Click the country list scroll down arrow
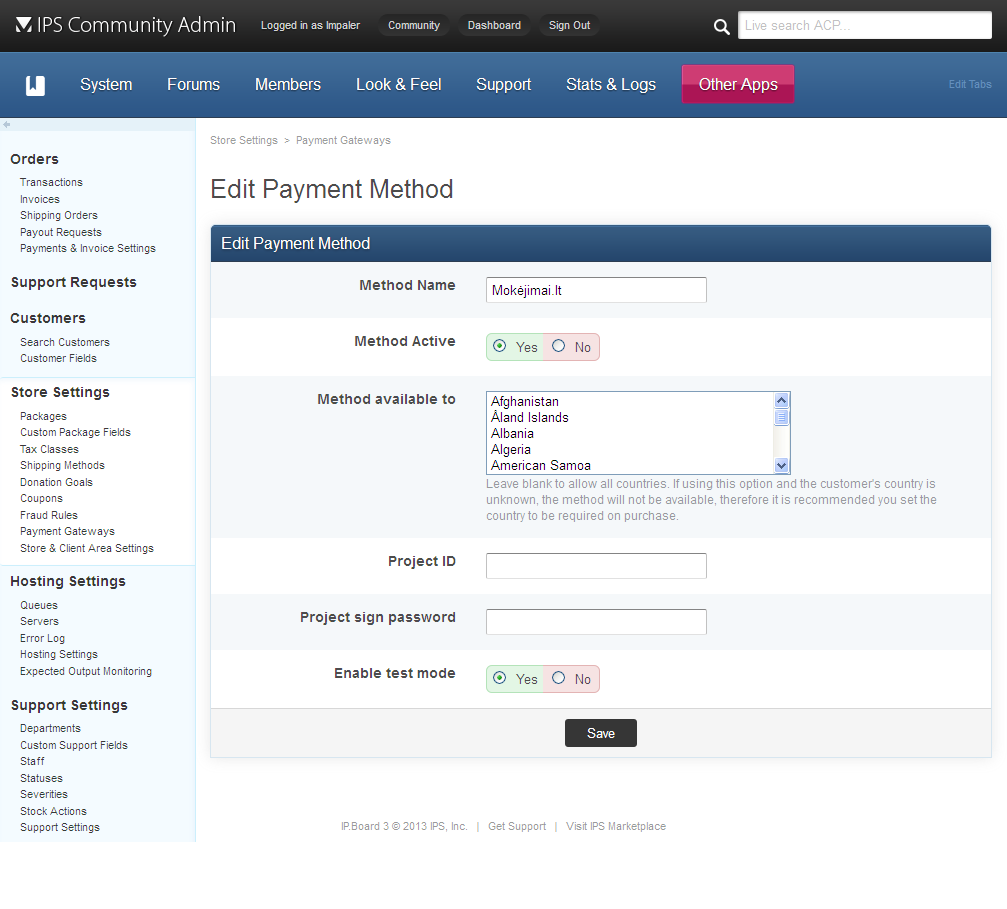The width and height of the screenshot is (1007, 909). [782, 466]
